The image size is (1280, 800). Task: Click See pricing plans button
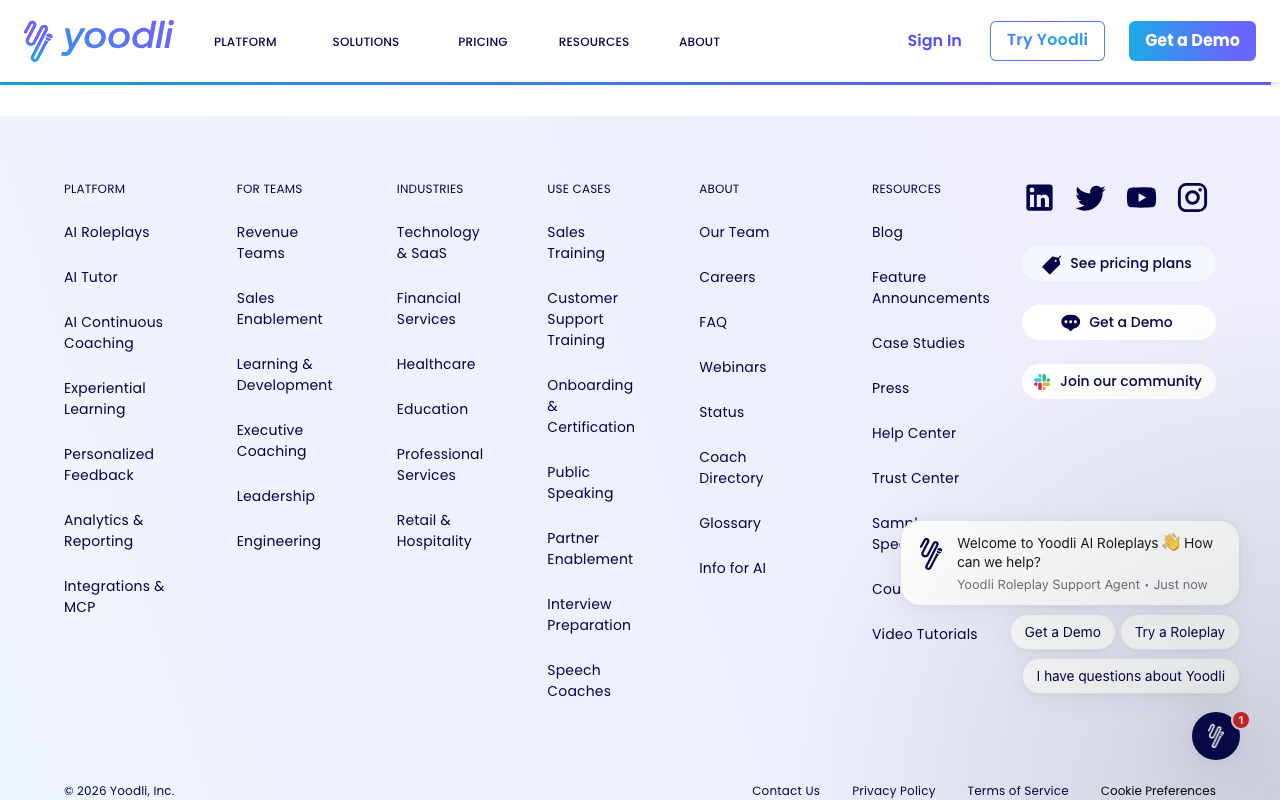click(x=1119, y=264)
